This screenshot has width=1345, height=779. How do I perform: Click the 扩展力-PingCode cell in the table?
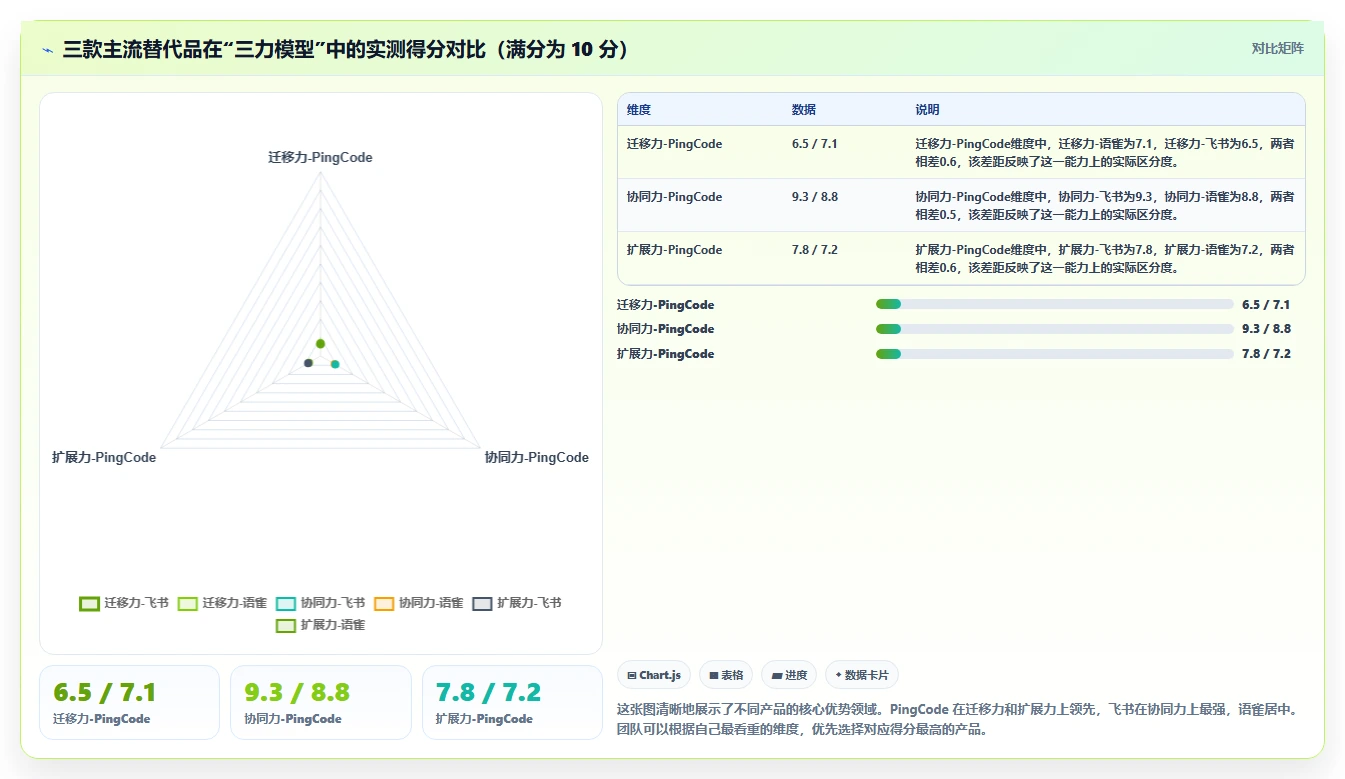click(674, 250)
